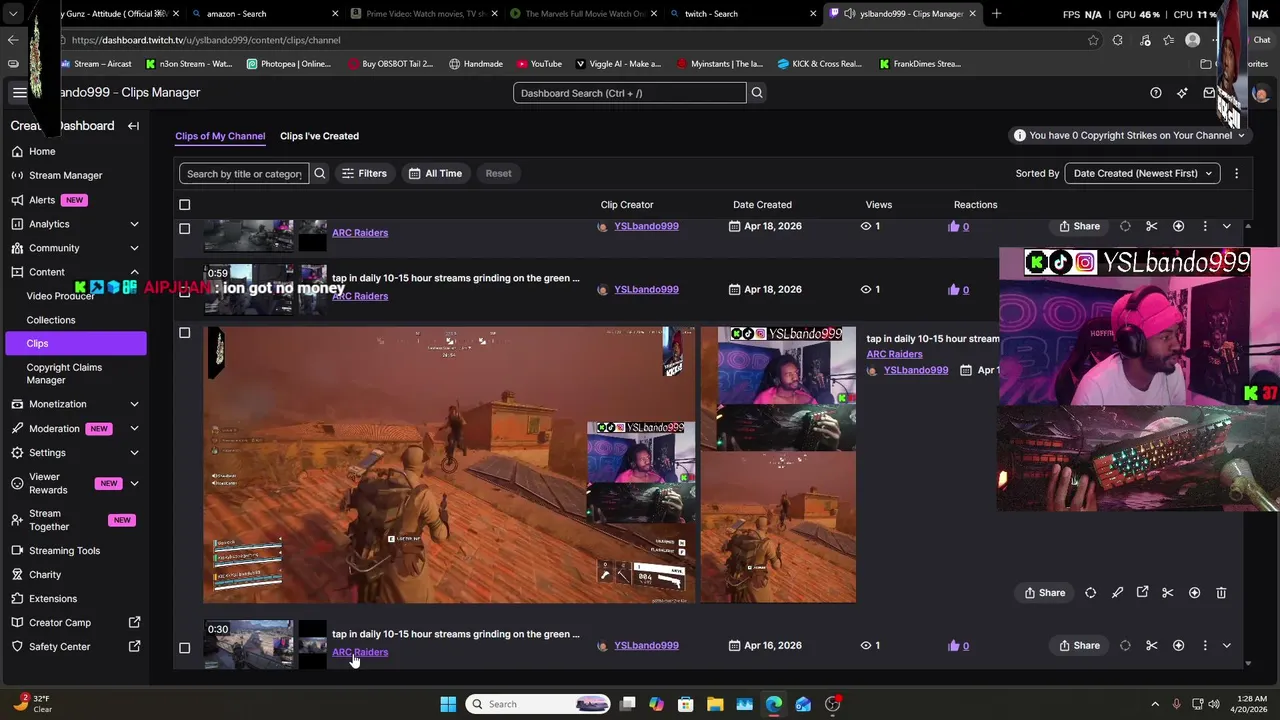
Task: Expand the Settings sidebar section
Action: tap(134, 453)
